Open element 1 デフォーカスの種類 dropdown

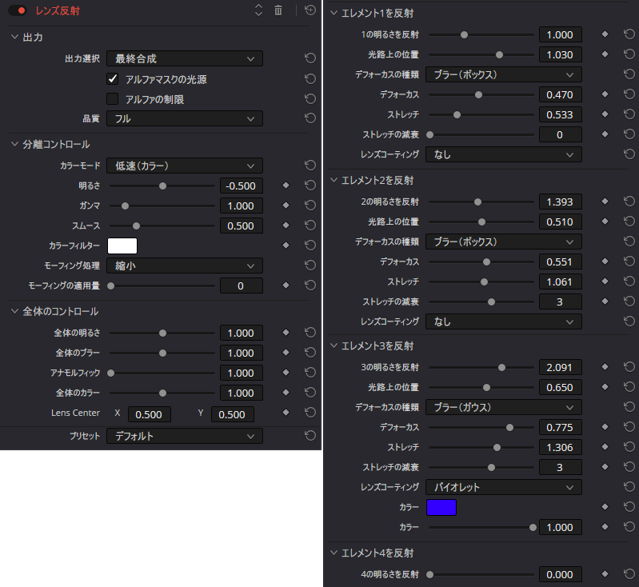click(503, 75)
